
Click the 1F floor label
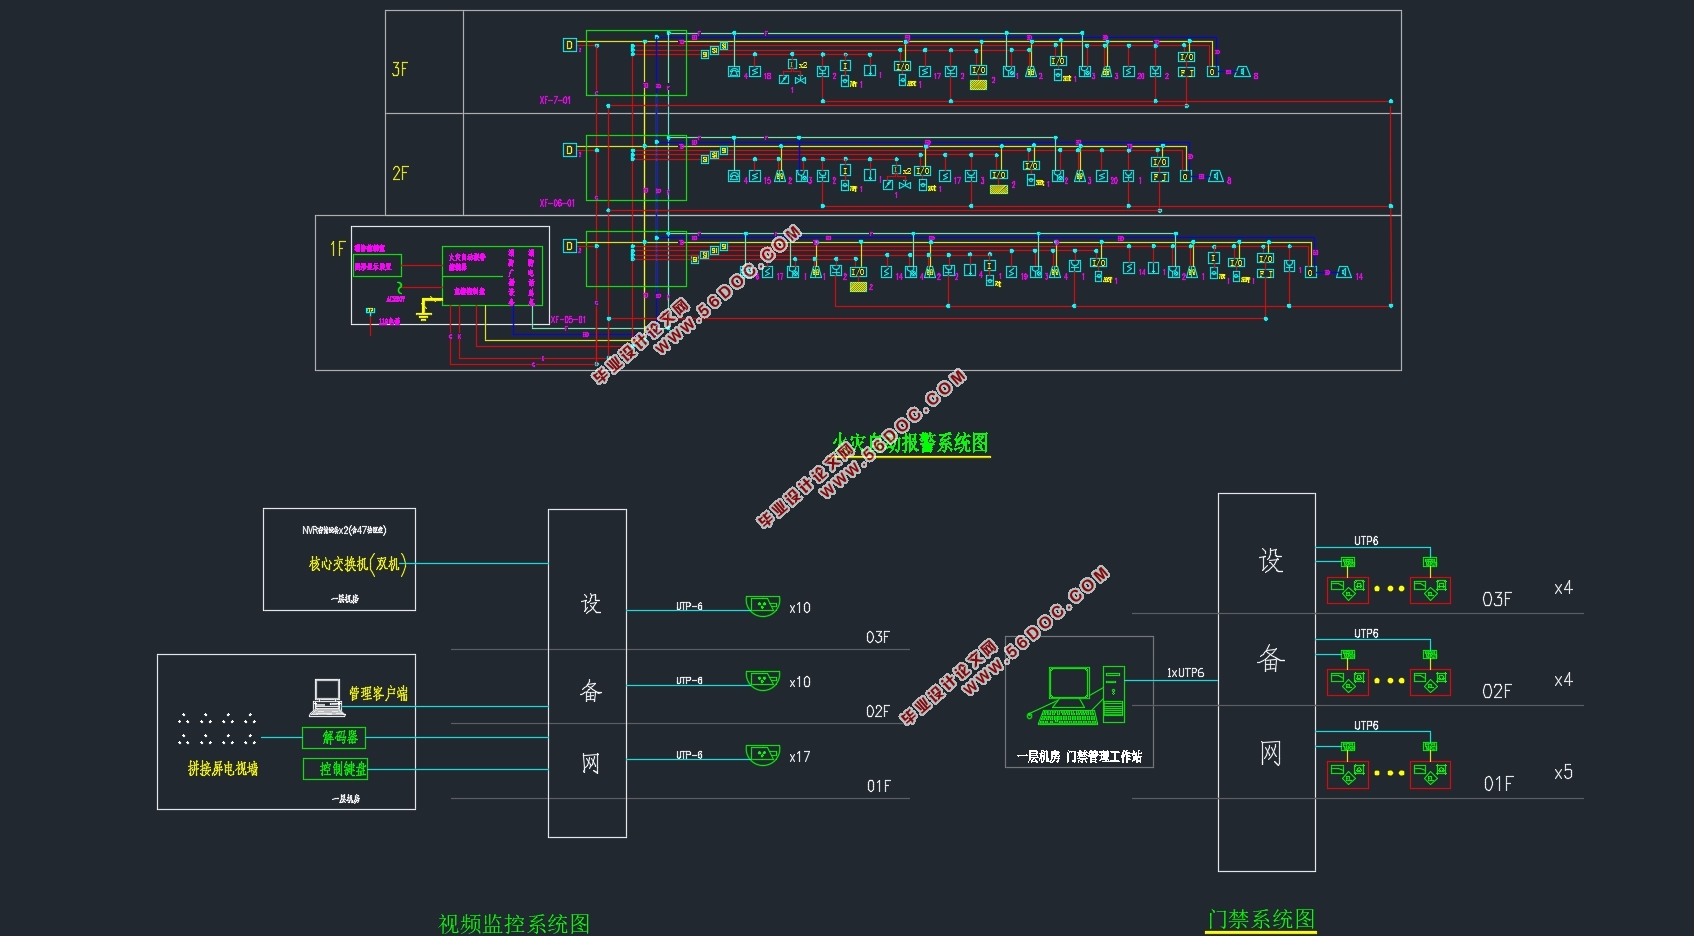pos(338,248)
